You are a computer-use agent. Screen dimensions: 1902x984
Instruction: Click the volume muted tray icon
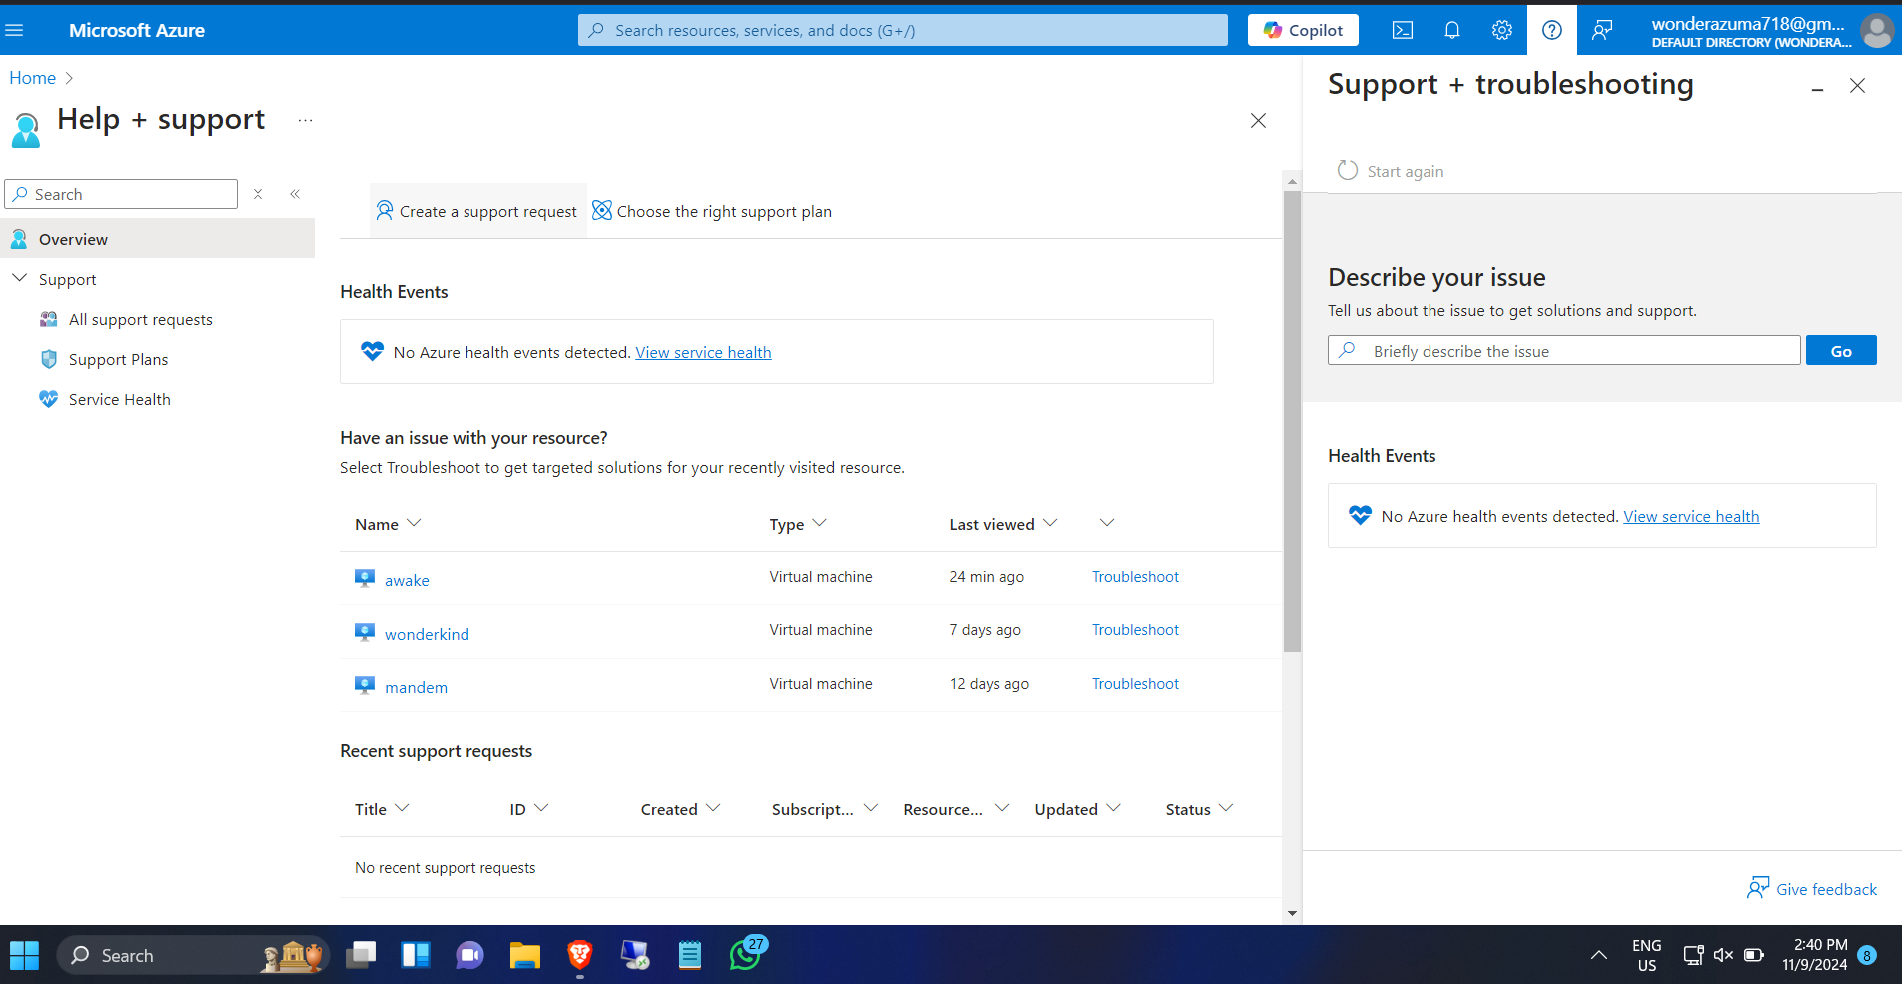(x=1723, y=955)
